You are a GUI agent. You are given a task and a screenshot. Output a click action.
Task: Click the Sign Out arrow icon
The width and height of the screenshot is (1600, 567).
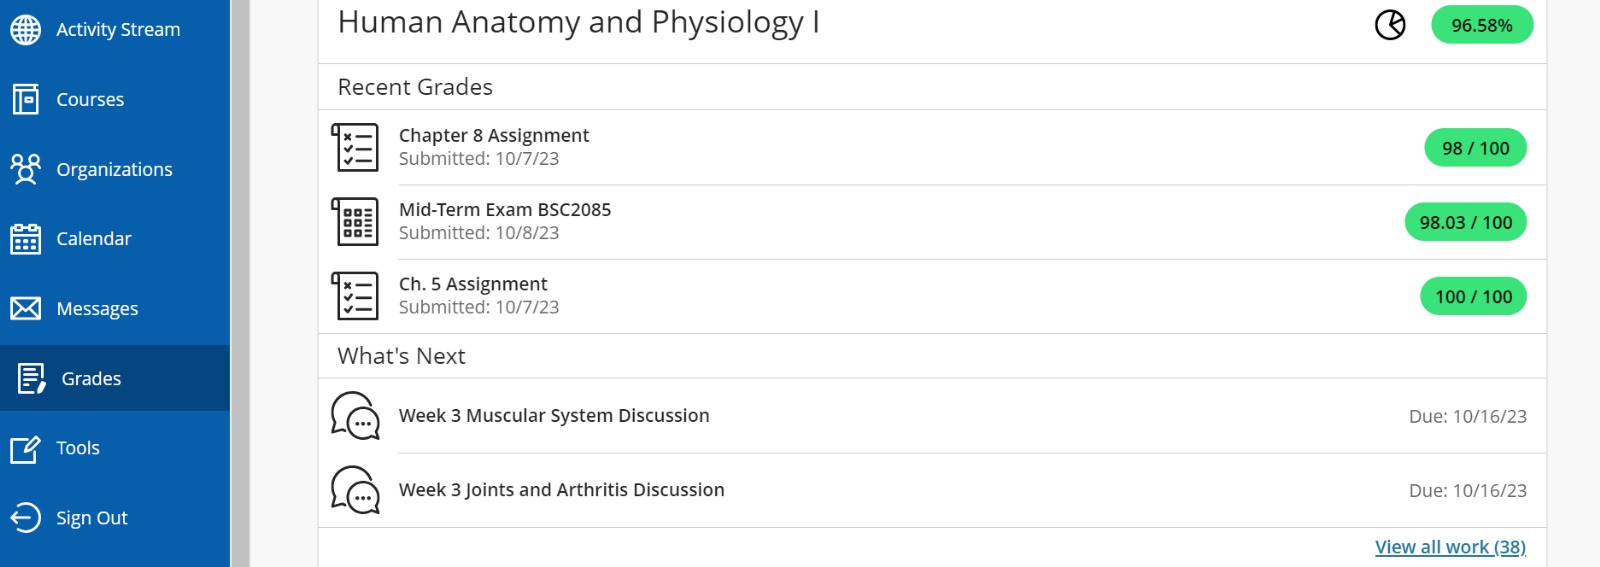pyautogui.click(x=26, y=518)
